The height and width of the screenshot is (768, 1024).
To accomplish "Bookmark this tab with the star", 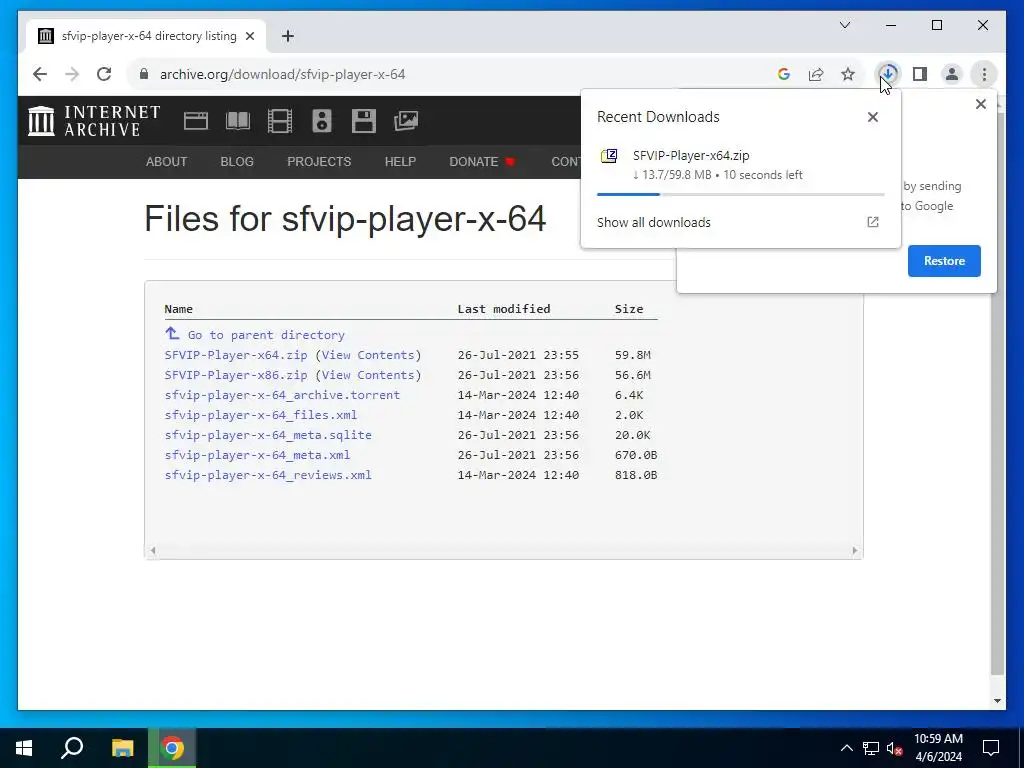I will click(x=848, y=74).
